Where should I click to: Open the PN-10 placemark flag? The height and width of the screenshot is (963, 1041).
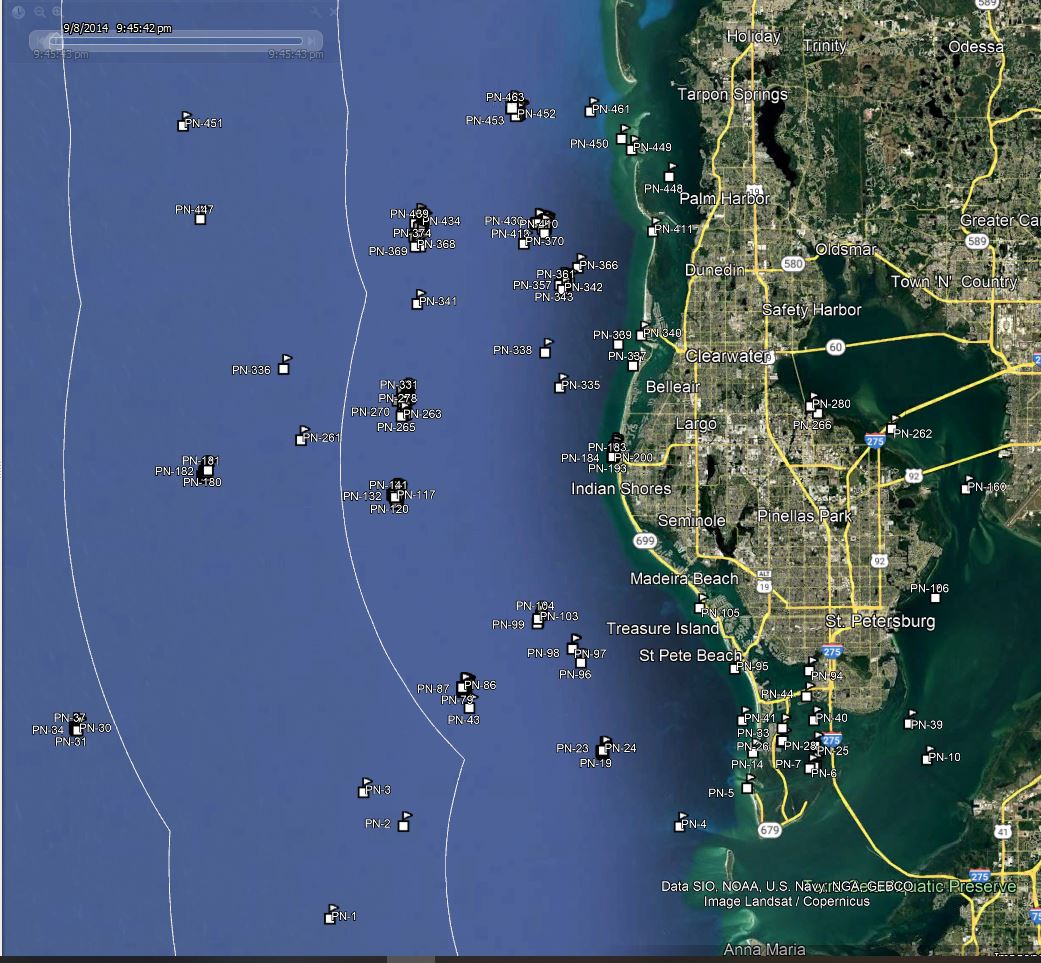[x=928, y=756]
